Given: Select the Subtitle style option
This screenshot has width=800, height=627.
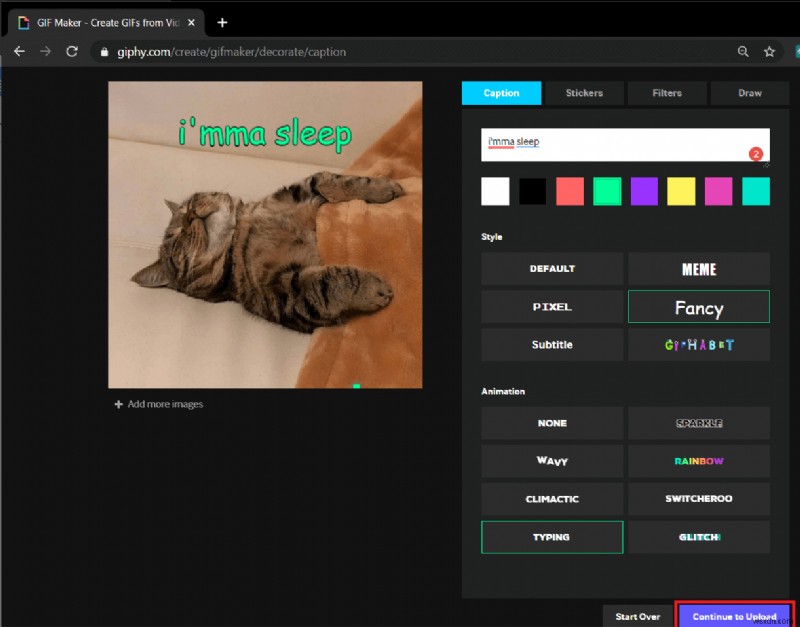Looking at the screenshot, I should (x=552, y=344).
